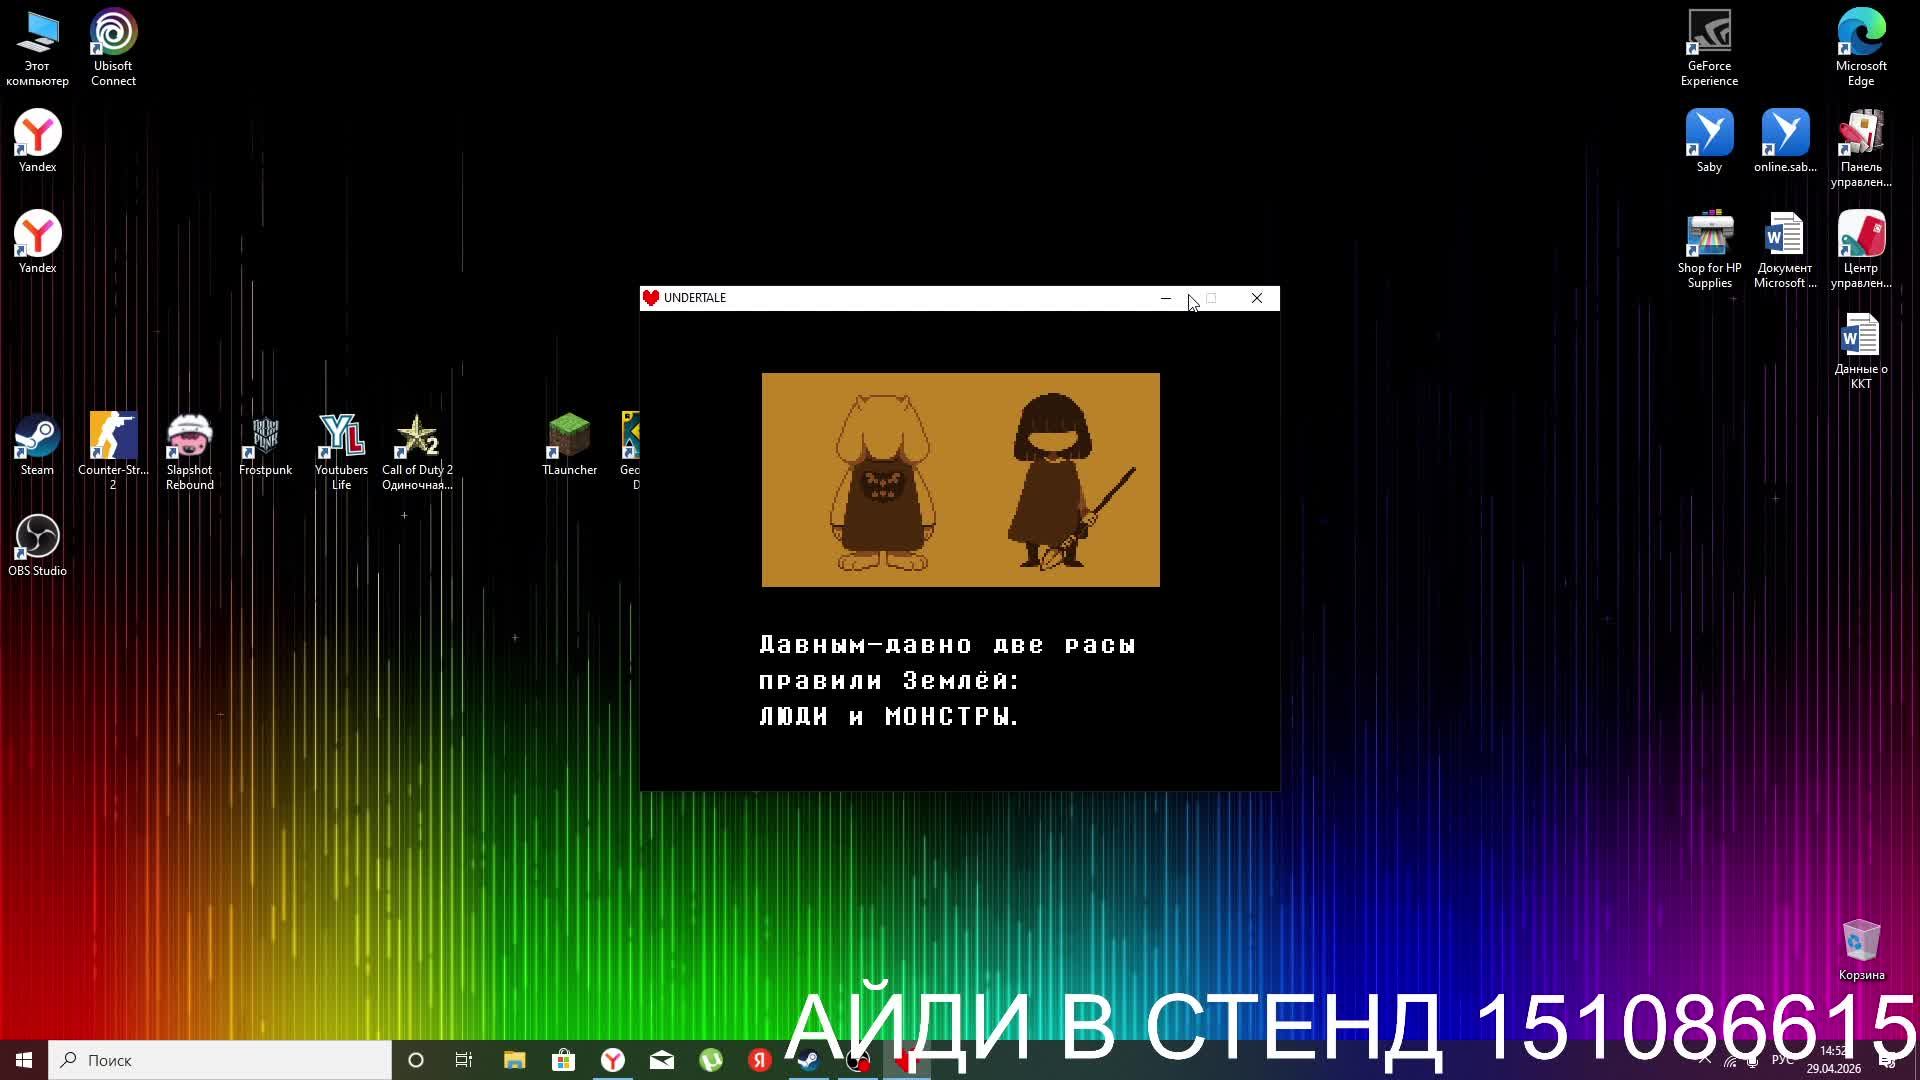
Task: Click the Поиск taskbar search field
Action: (220, 1060)
